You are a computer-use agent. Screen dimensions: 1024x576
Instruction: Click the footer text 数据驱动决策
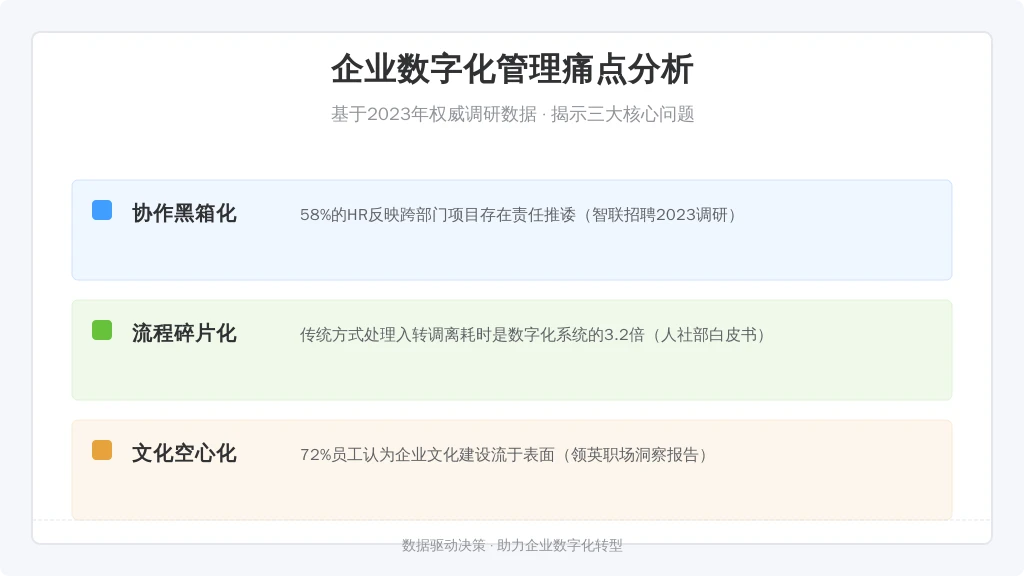(x=443, y=545)
